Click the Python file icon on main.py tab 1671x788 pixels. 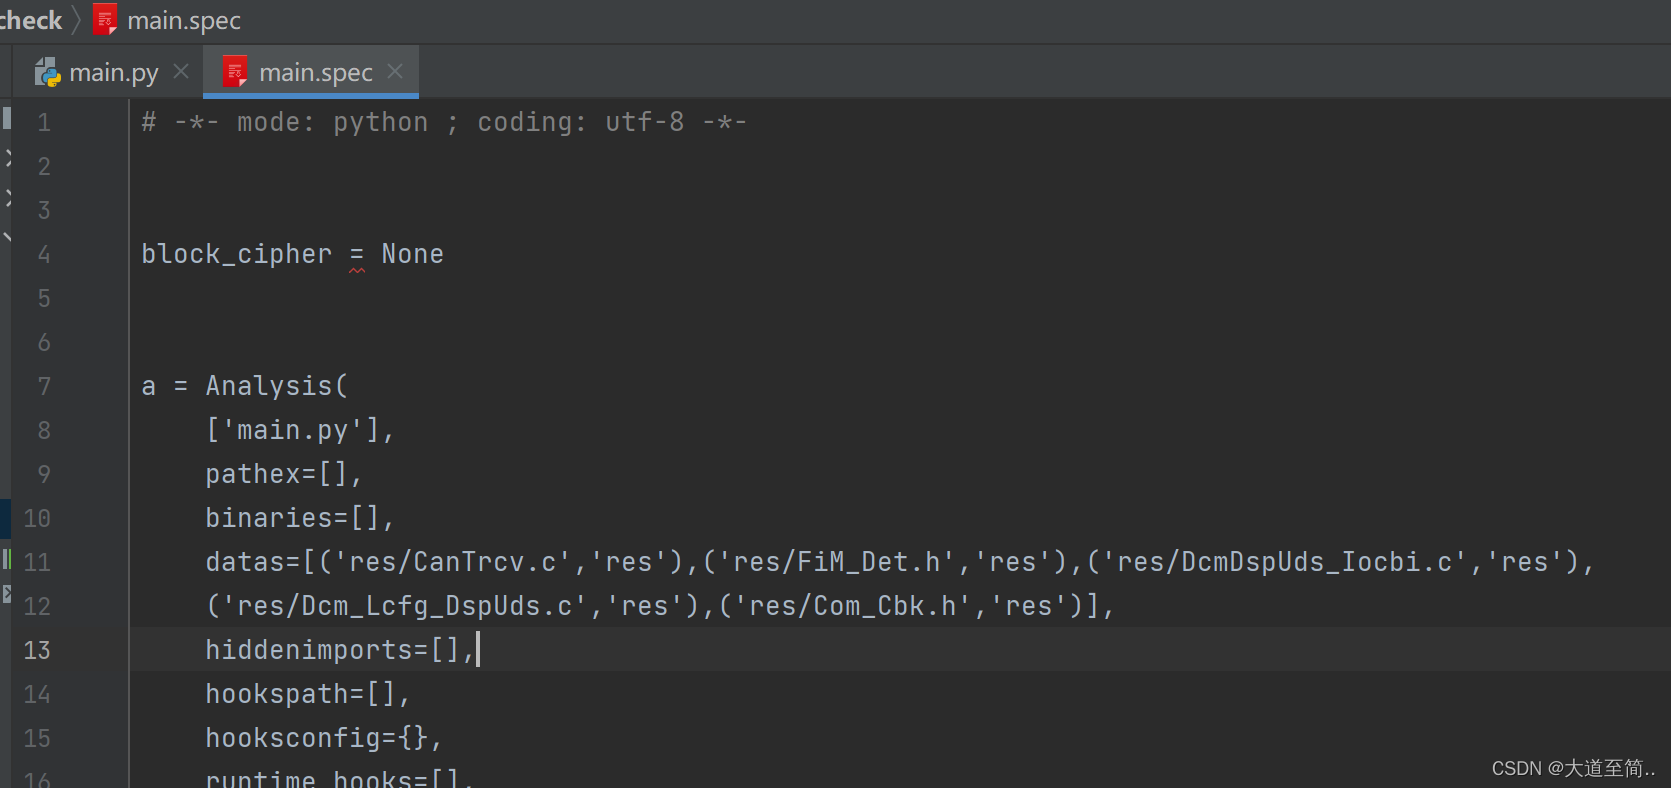46,71
